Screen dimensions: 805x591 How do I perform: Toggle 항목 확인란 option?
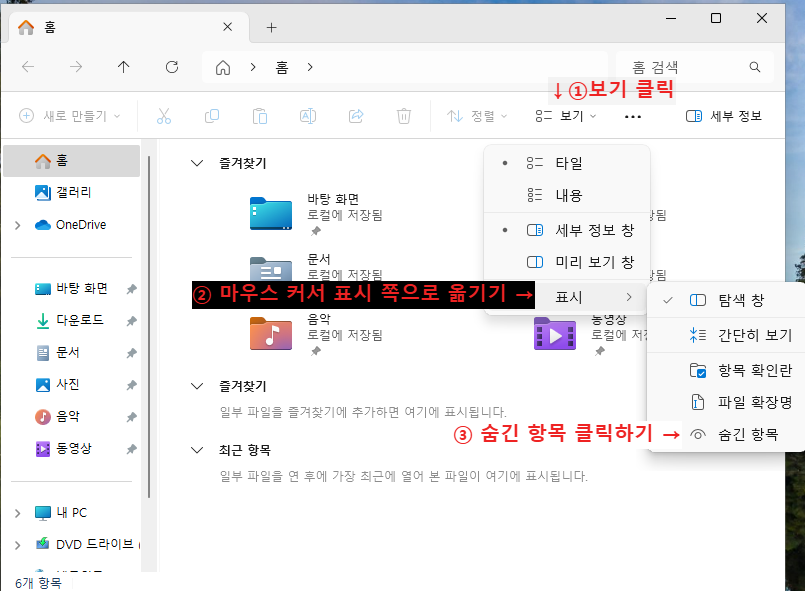[726, 370]
